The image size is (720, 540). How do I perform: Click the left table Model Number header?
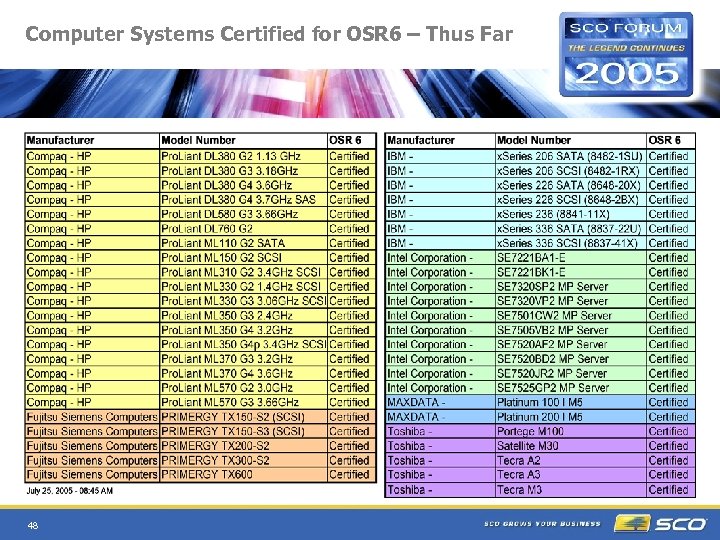click(243, 141)
